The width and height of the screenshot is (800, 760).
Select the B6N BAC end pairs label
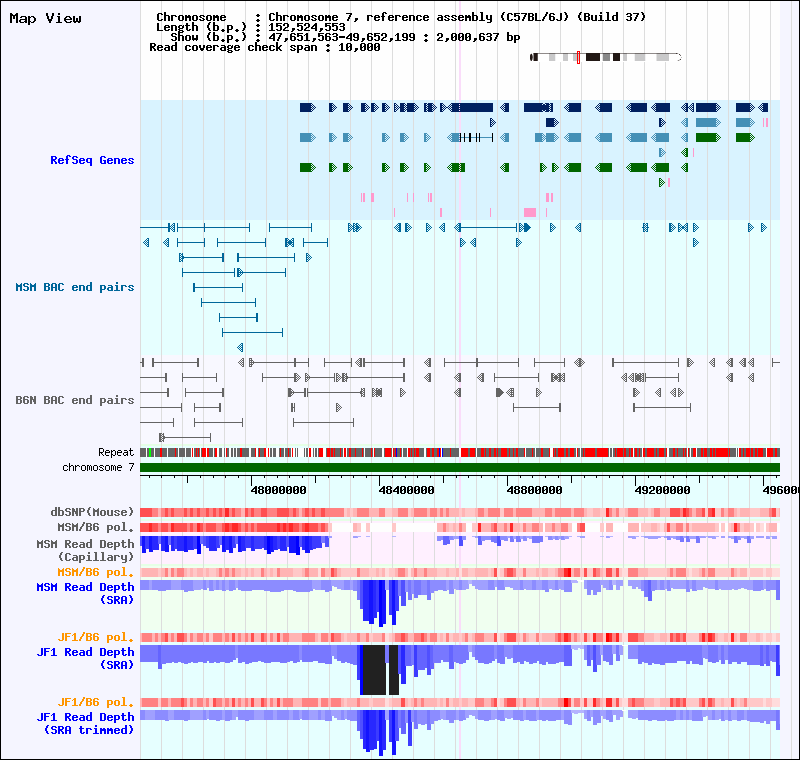[74, 400]
